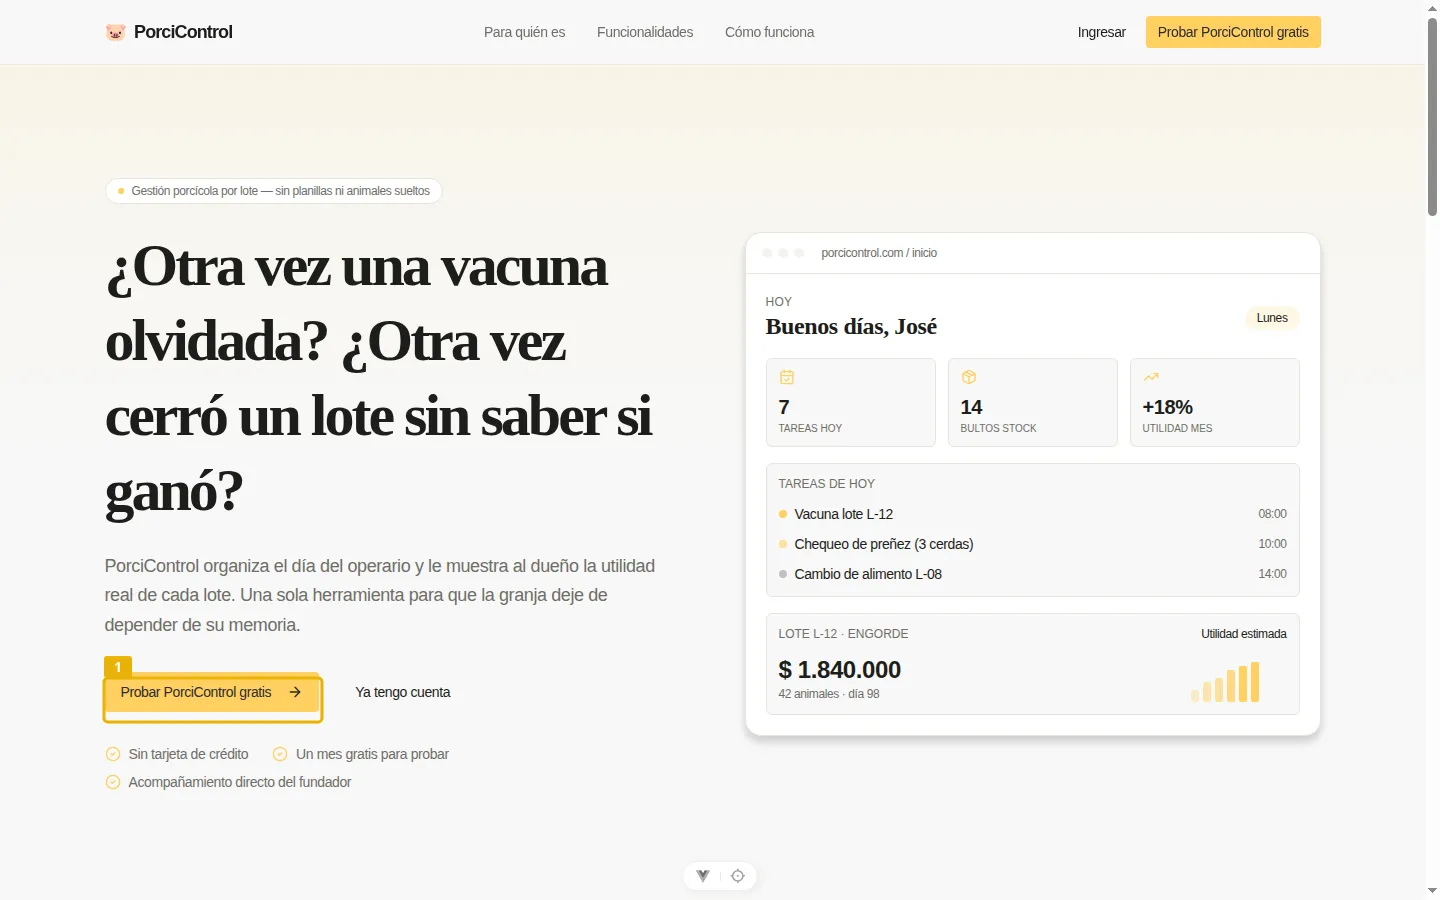Click the '$ 1.840.000' profit amount
1440x900 pixels.
click(x=840, y=670)
